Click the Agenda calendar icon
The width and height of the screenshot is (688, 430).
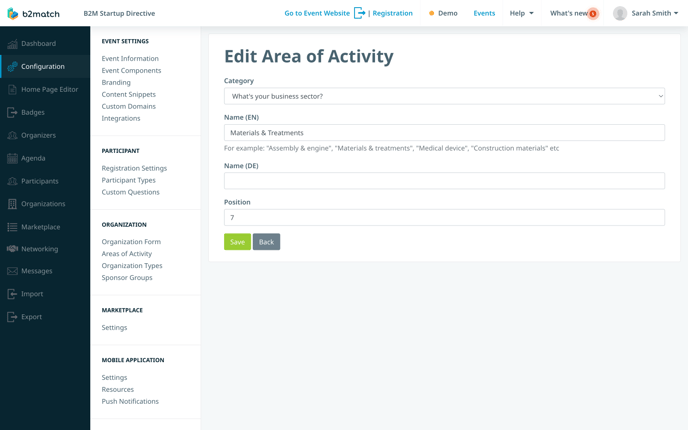pyautogui.click(x=12, y=158)
